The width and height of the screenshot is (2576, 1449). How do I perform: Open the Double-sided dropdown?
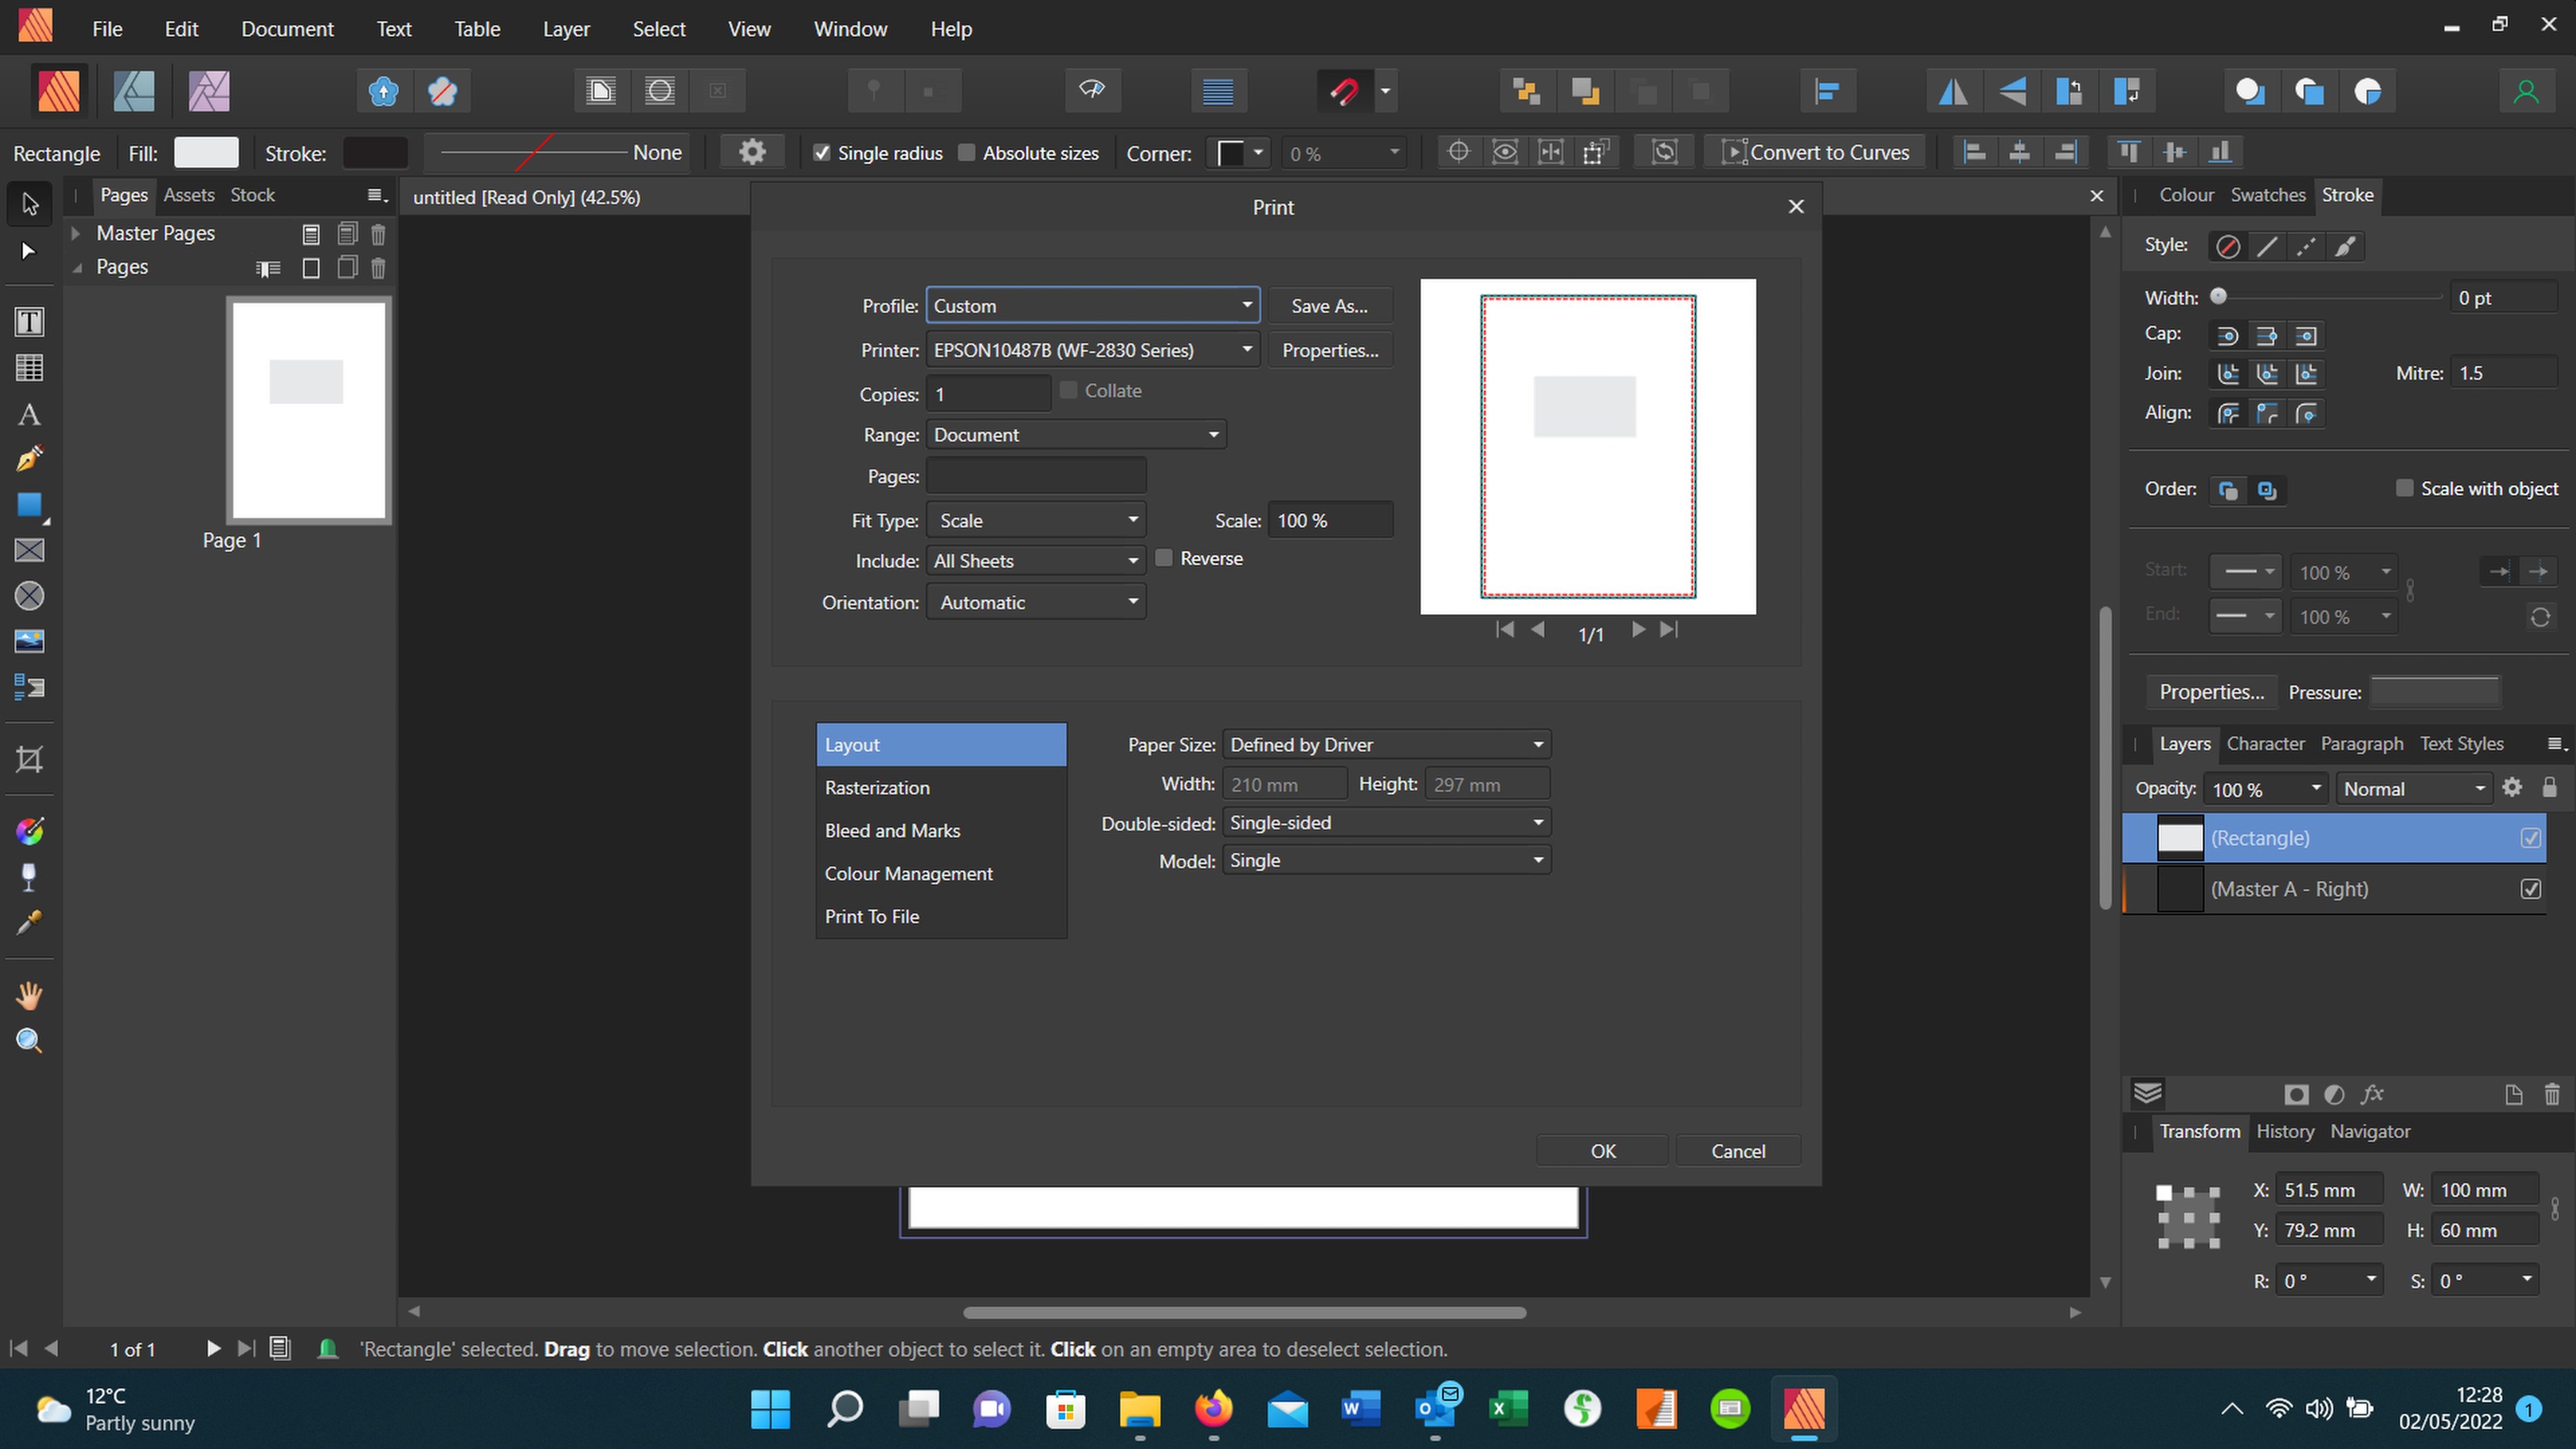(x=1386, y=823)
